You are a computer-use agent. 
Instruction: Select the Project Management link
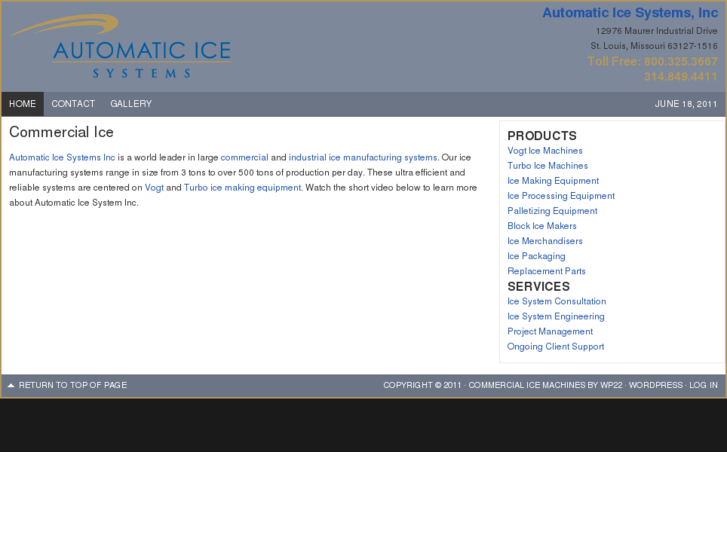[550, 332]
